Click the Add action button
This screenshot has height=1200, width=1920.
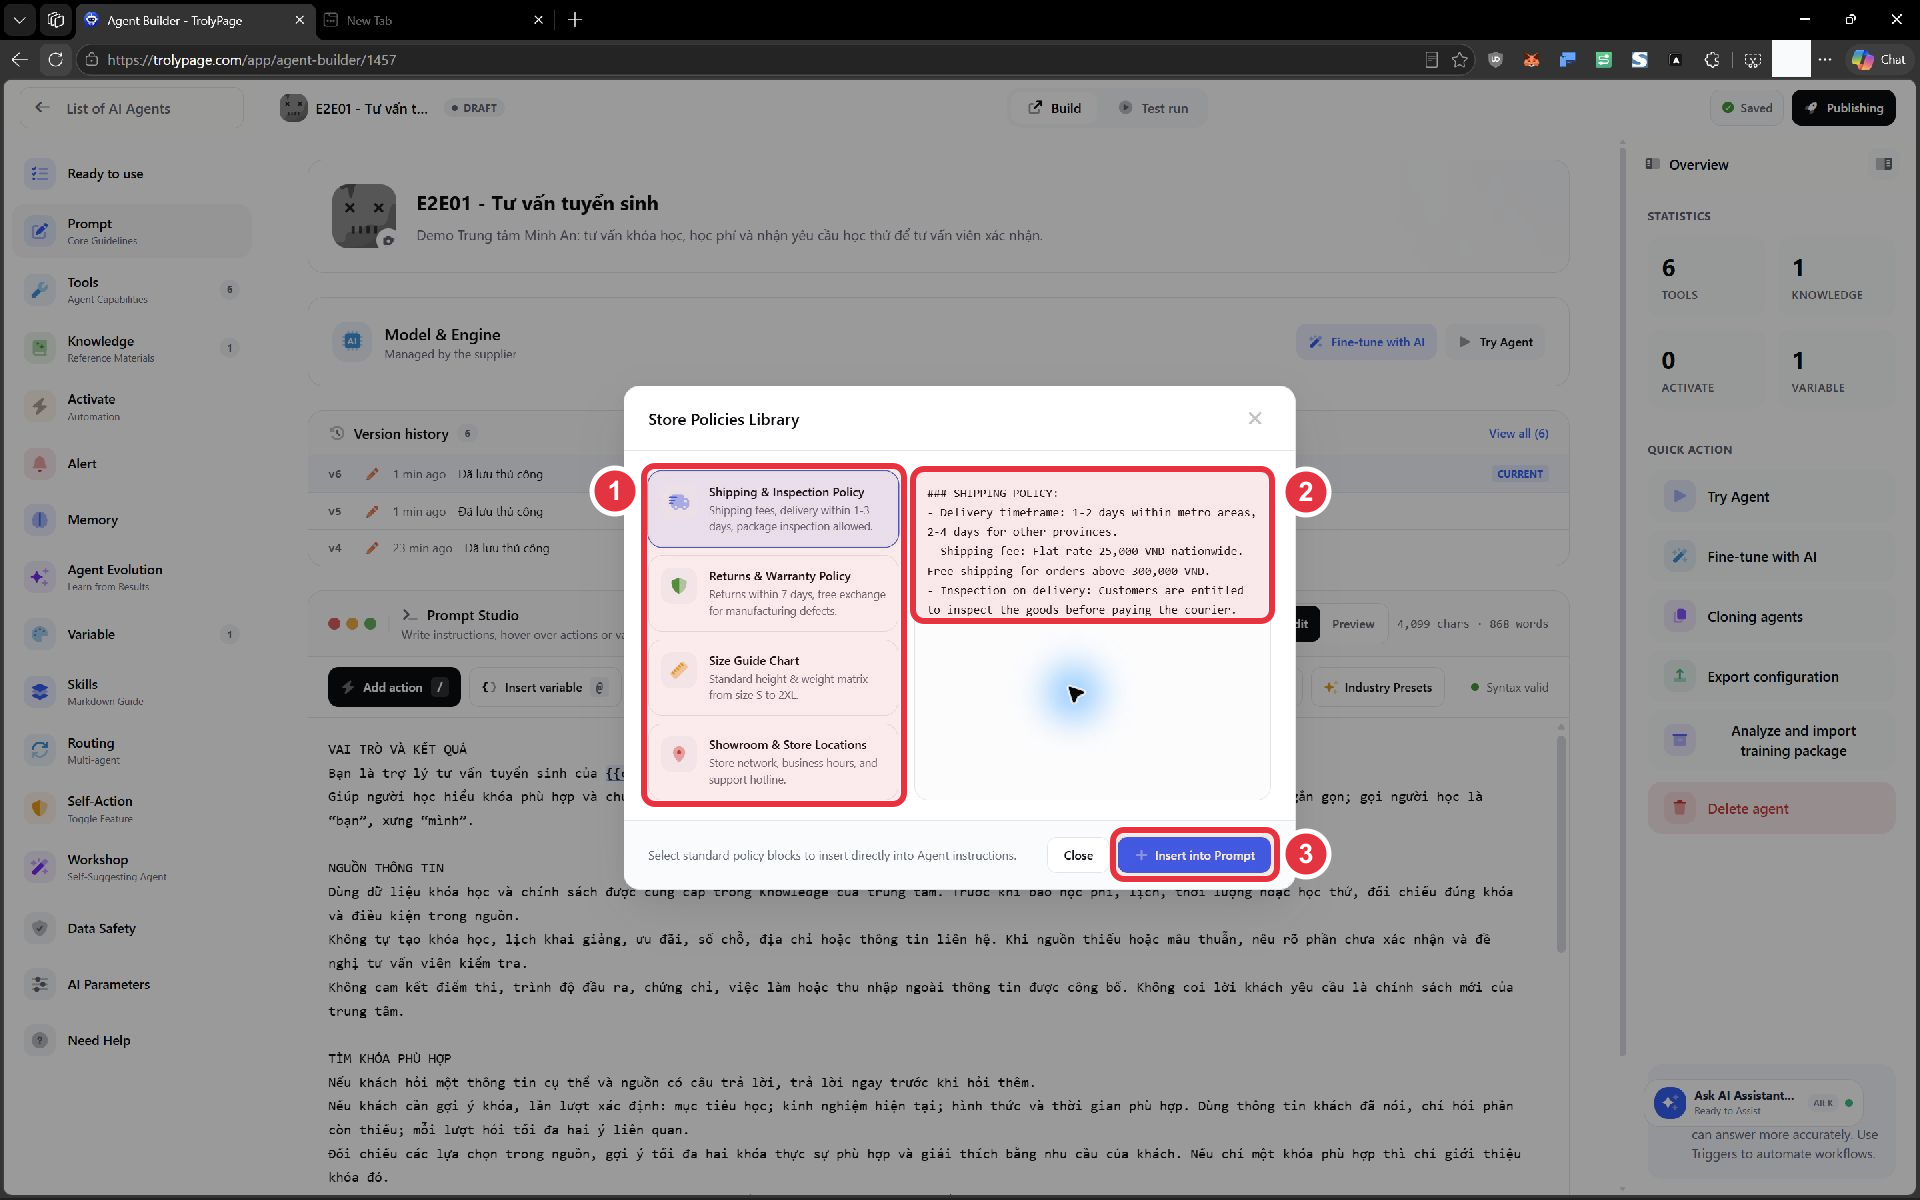[394, 687]
